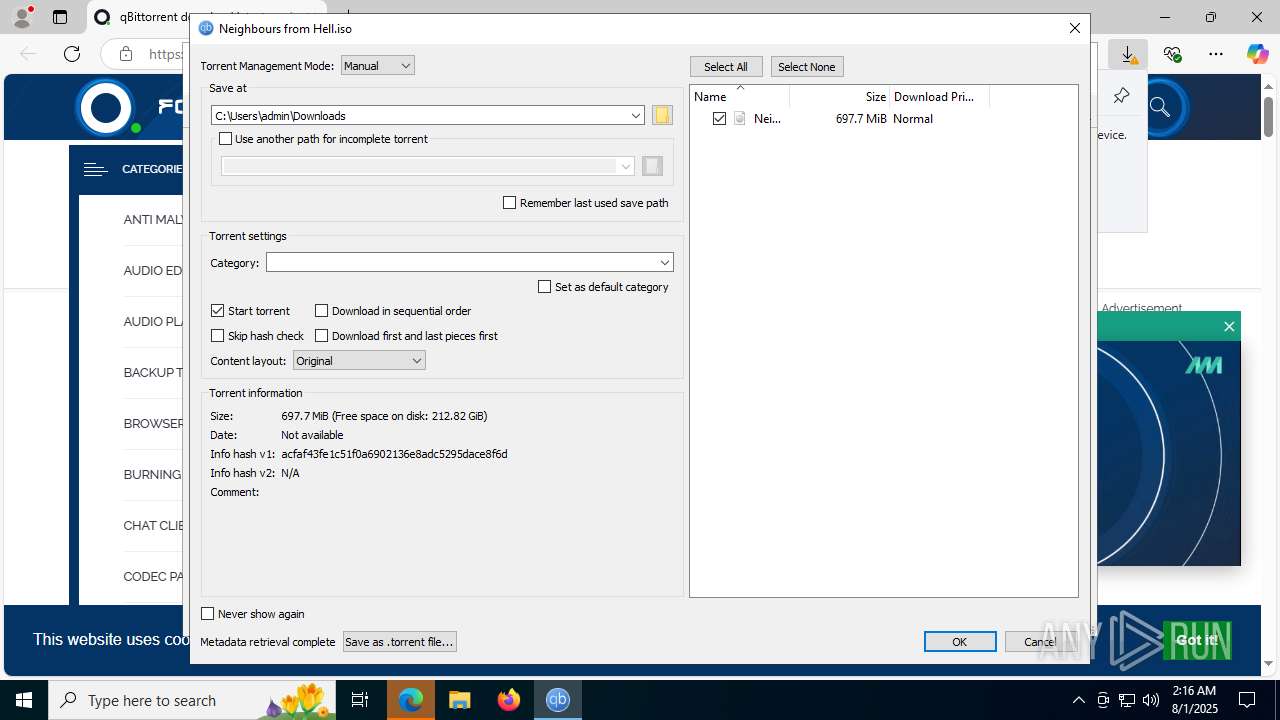
Task: Check Set as default category
Action: click(544, 286)
